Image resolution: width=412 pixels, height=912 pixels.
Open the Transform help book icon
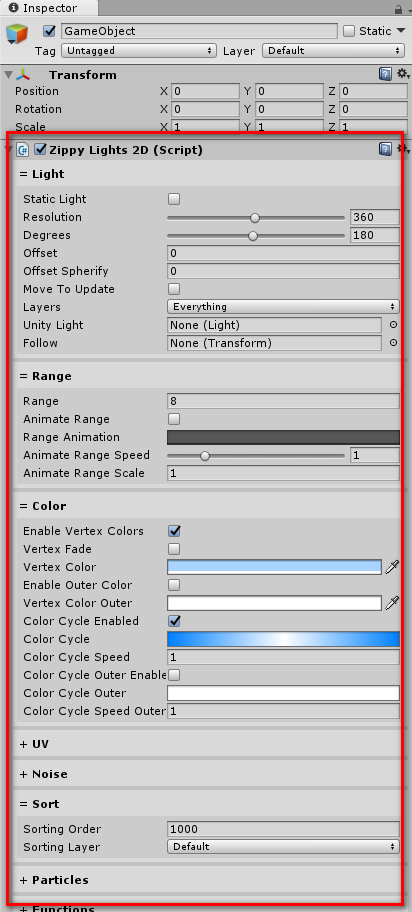(385, 74)
